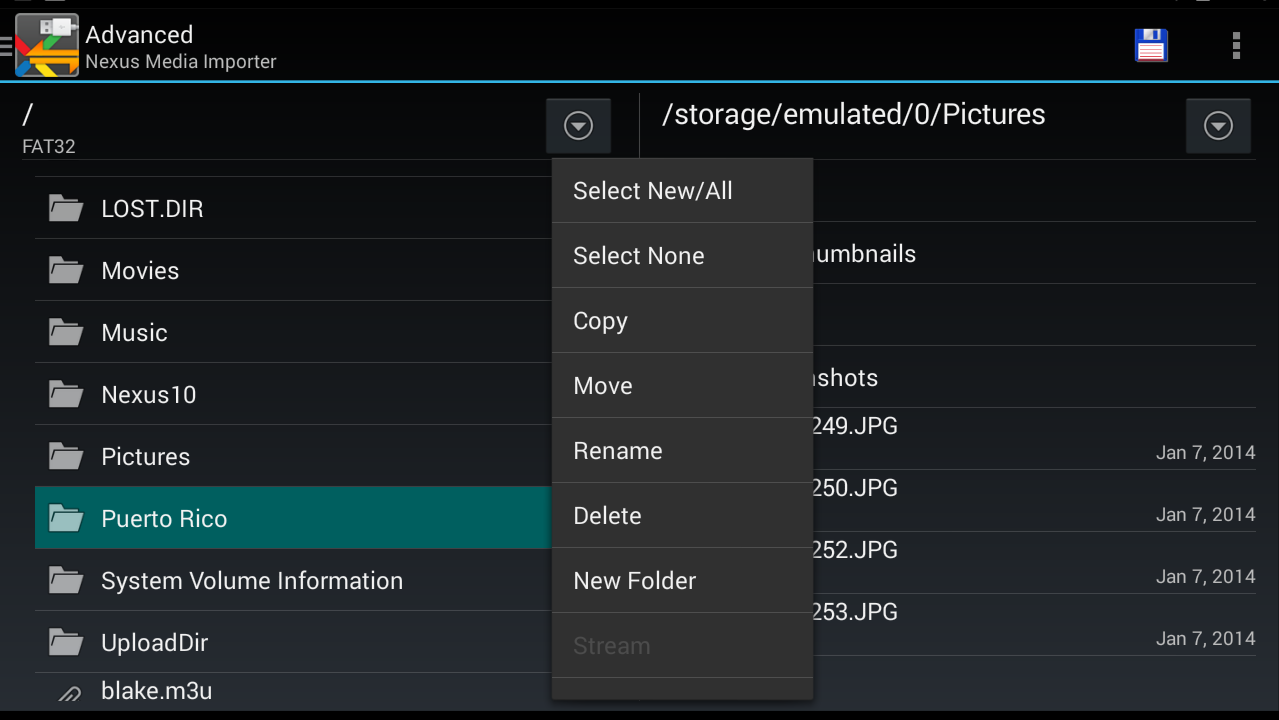Open the right panel dropdown arrow

pyautogui.click(x=1218, y=125)
